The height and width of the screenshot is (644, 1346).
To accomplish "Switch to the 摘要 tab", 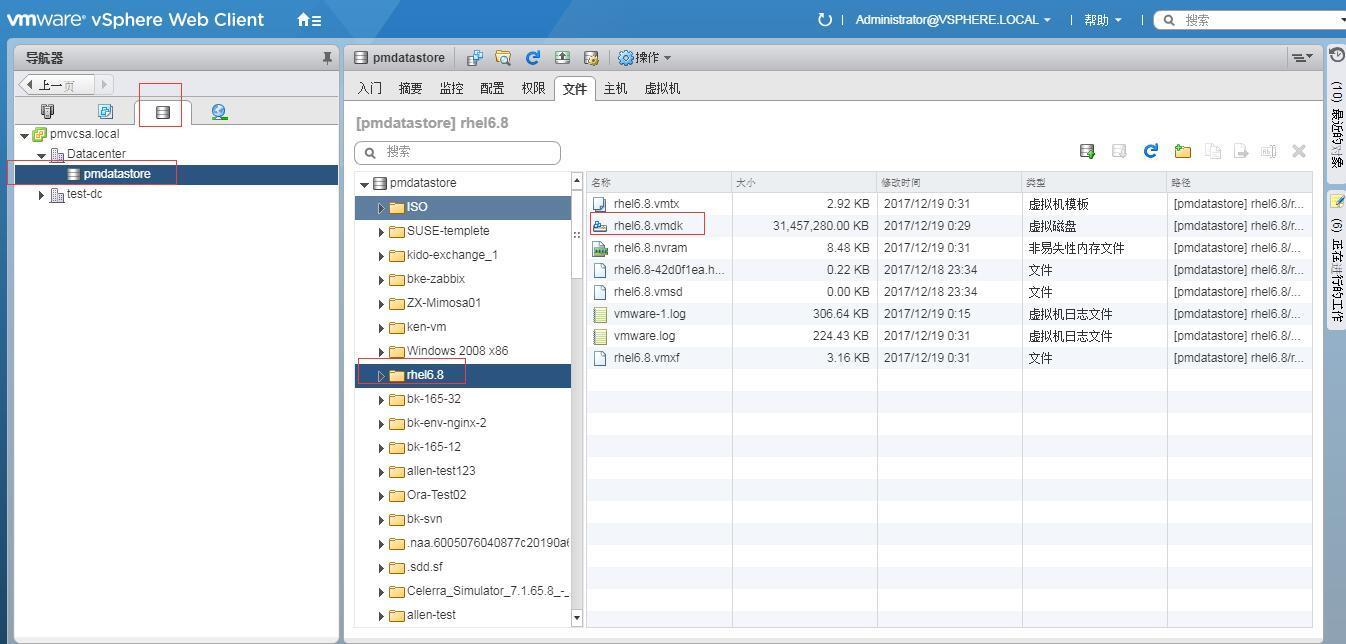I will coord(410,88).
